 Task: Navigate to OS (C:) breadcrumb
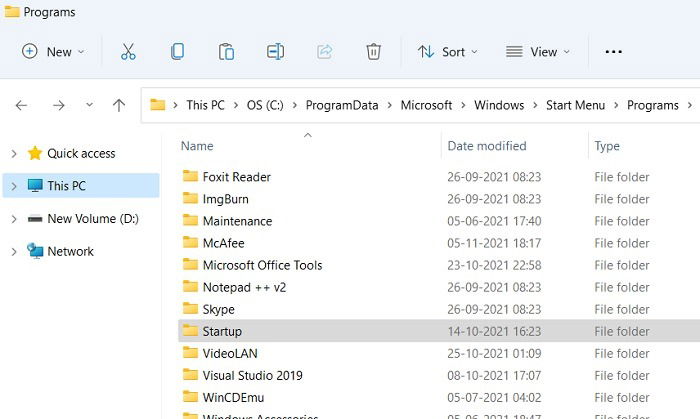coord(265,105)
